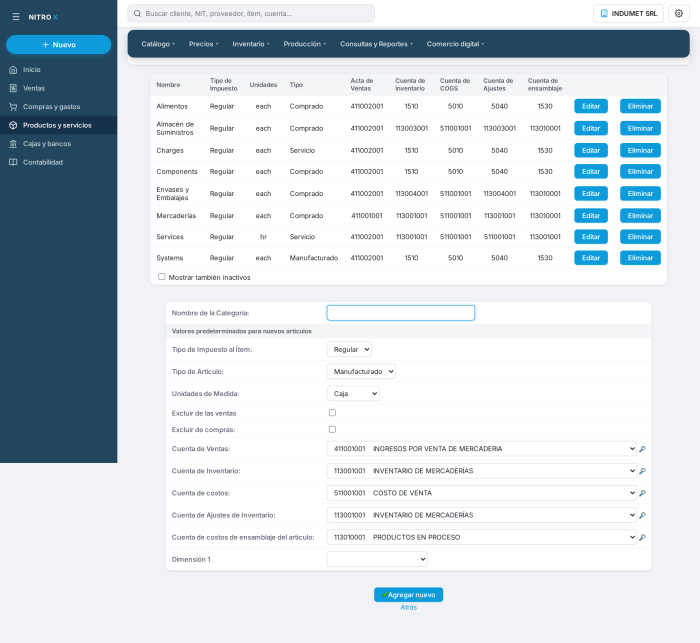Open Comercio digital menu
The height and width of the screenshot is (643, 700).
point(455,44)
